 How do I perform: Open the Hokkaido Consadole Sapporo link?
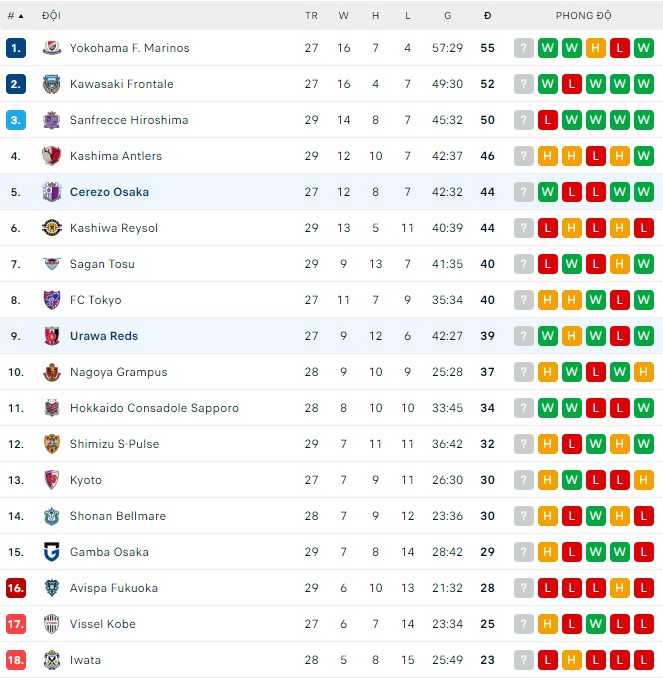154,408
